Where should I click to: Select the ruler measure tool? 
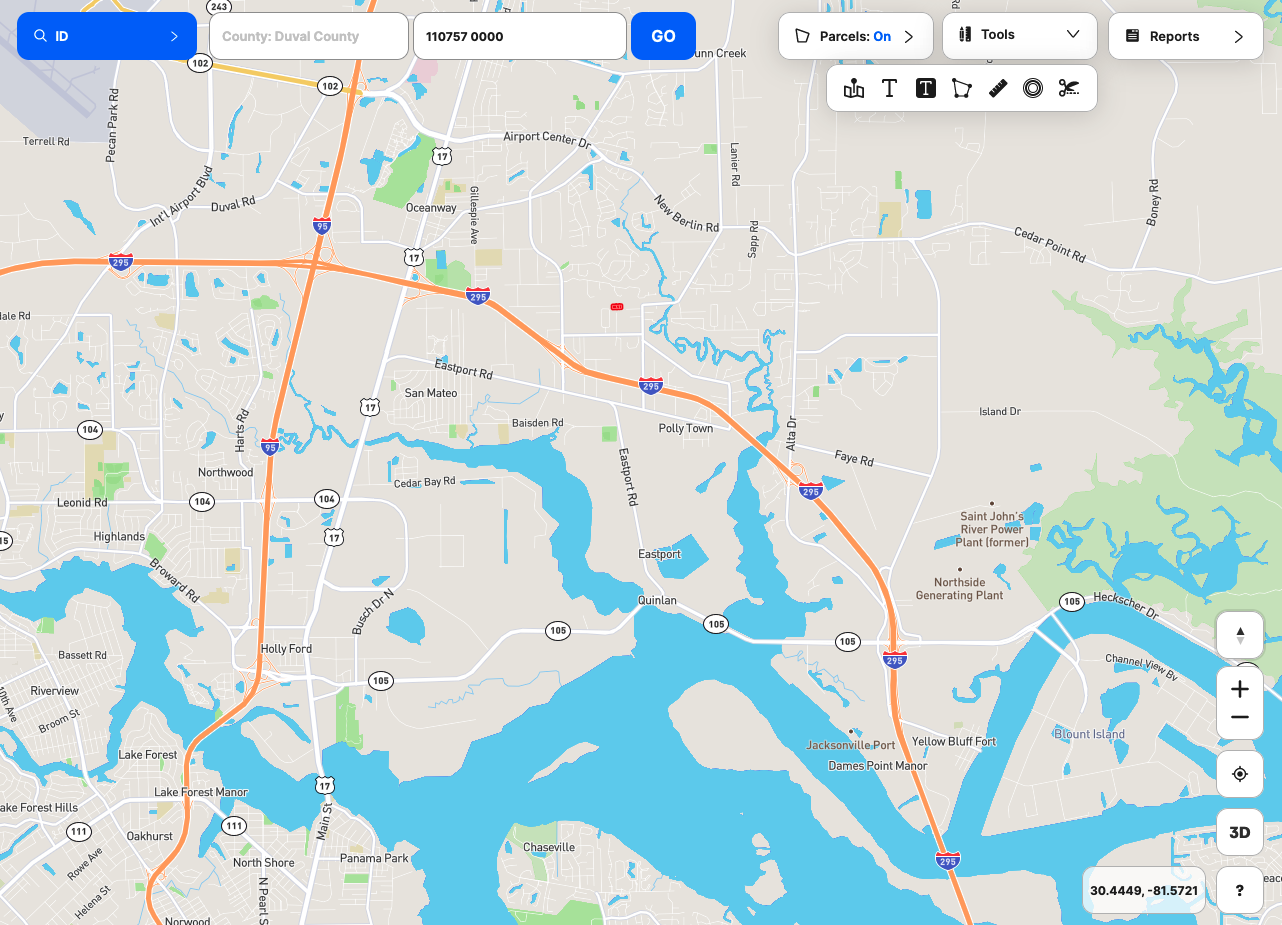click(997, 89)
